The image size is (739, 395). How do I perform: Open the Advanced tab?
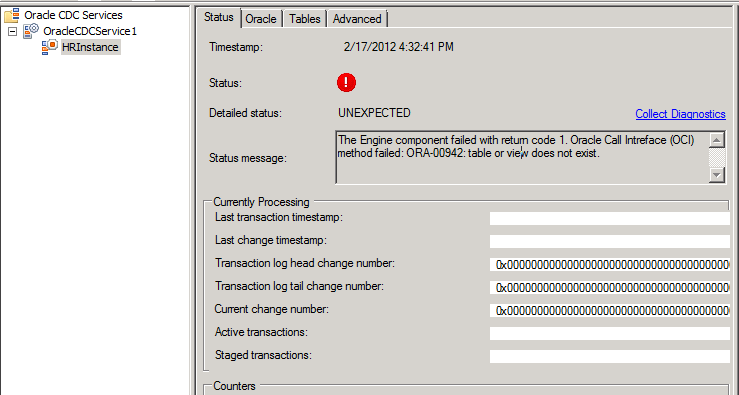pos(357,19)
